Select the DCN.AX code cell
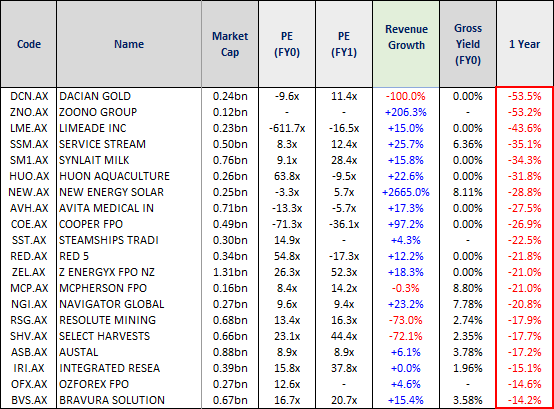The height and width of the screenshot is (409, 554). (29, 96)
